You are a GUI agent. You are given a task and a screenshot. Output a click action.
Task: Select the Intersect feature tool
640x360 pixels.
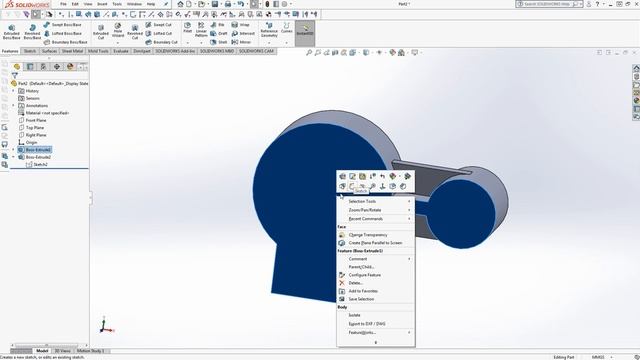243,33
